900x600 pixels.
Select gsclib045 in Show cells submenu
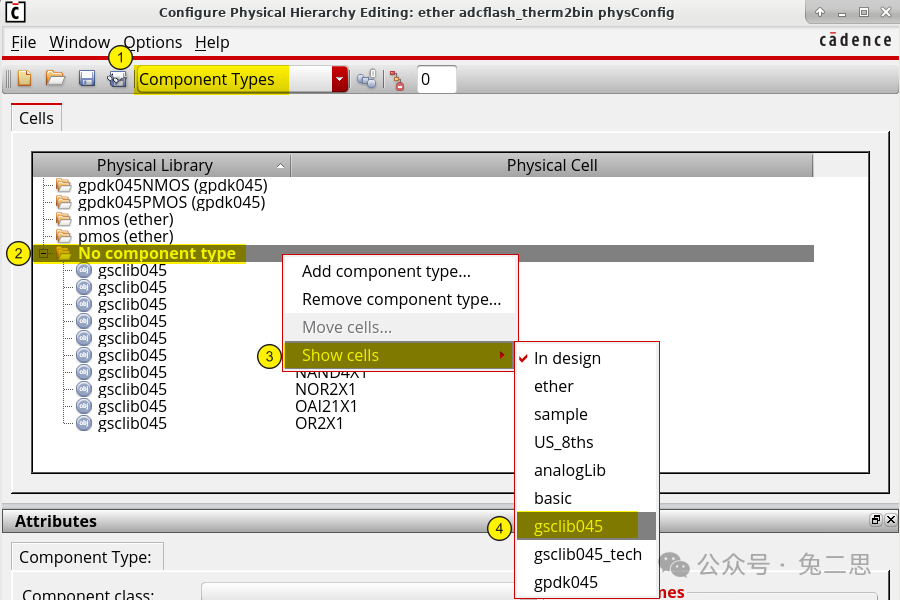coord(586,526)
